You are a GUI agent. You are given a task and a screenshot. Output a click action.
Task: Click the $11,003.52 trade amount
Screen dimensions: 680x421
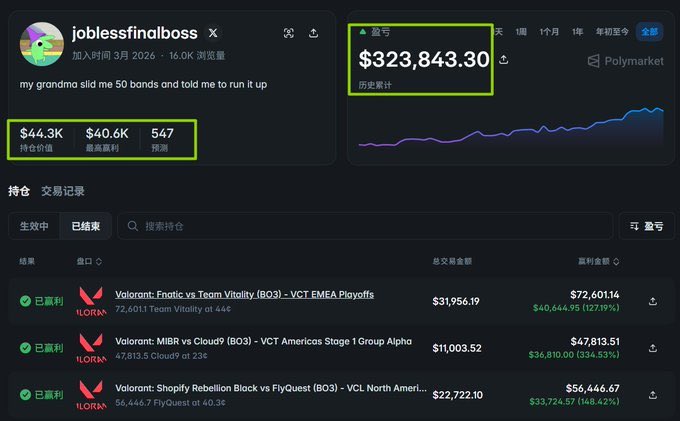(457, 348)
